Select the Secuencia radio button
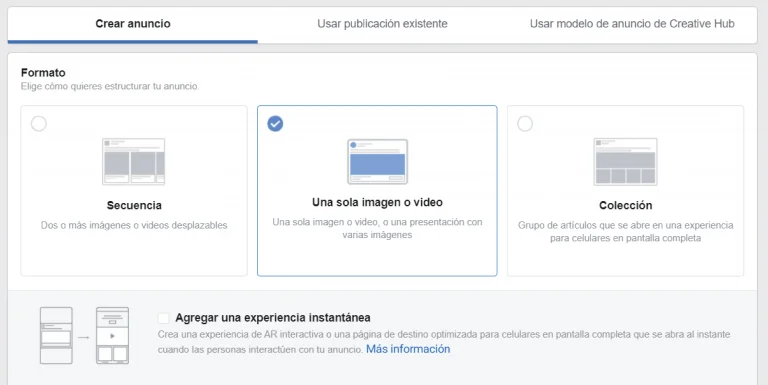The width and height of the screenshot is (768, 385). tap(39, 123)
